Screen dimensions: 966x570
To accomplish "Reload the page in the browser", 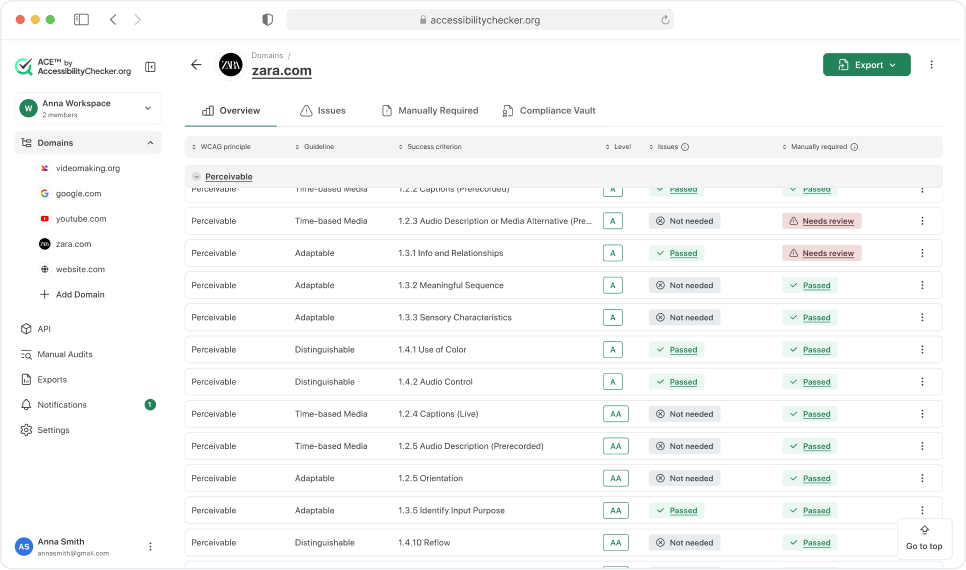I will pyautogui.click(x=665, y=20).
